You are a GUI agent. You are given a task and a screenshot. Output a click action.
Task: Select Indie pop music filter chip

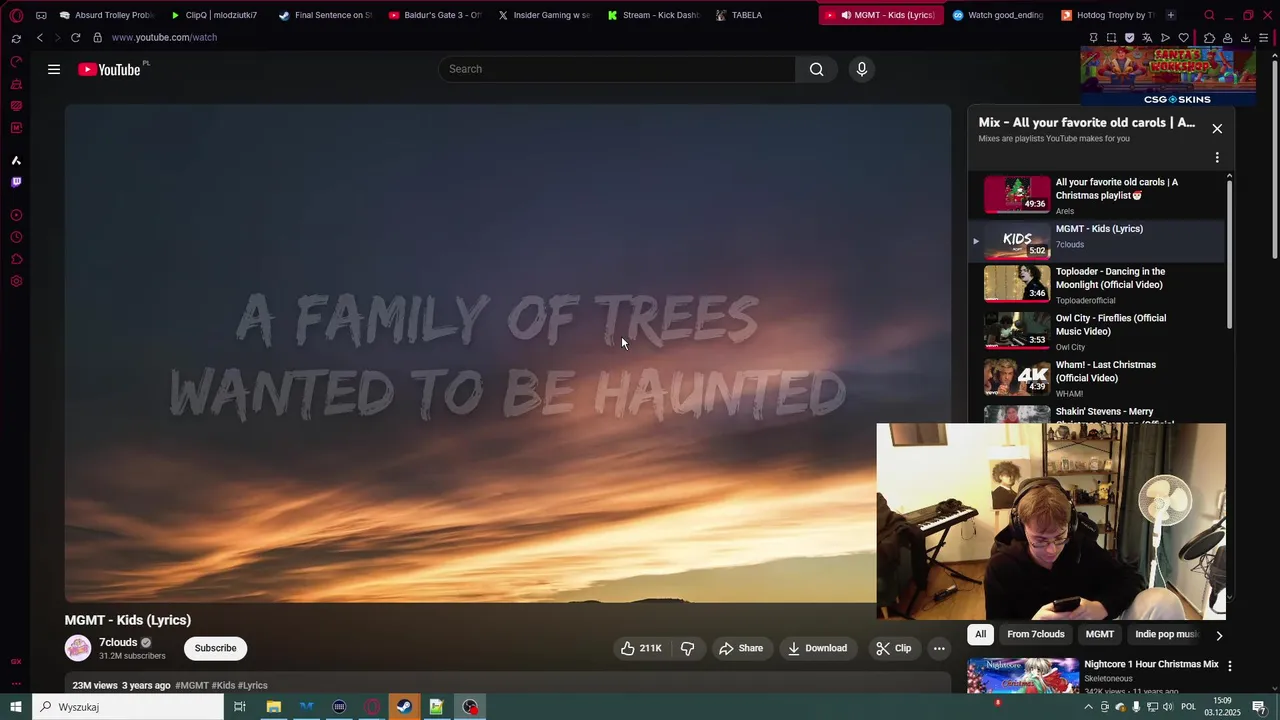click(x=1166, y=634)
